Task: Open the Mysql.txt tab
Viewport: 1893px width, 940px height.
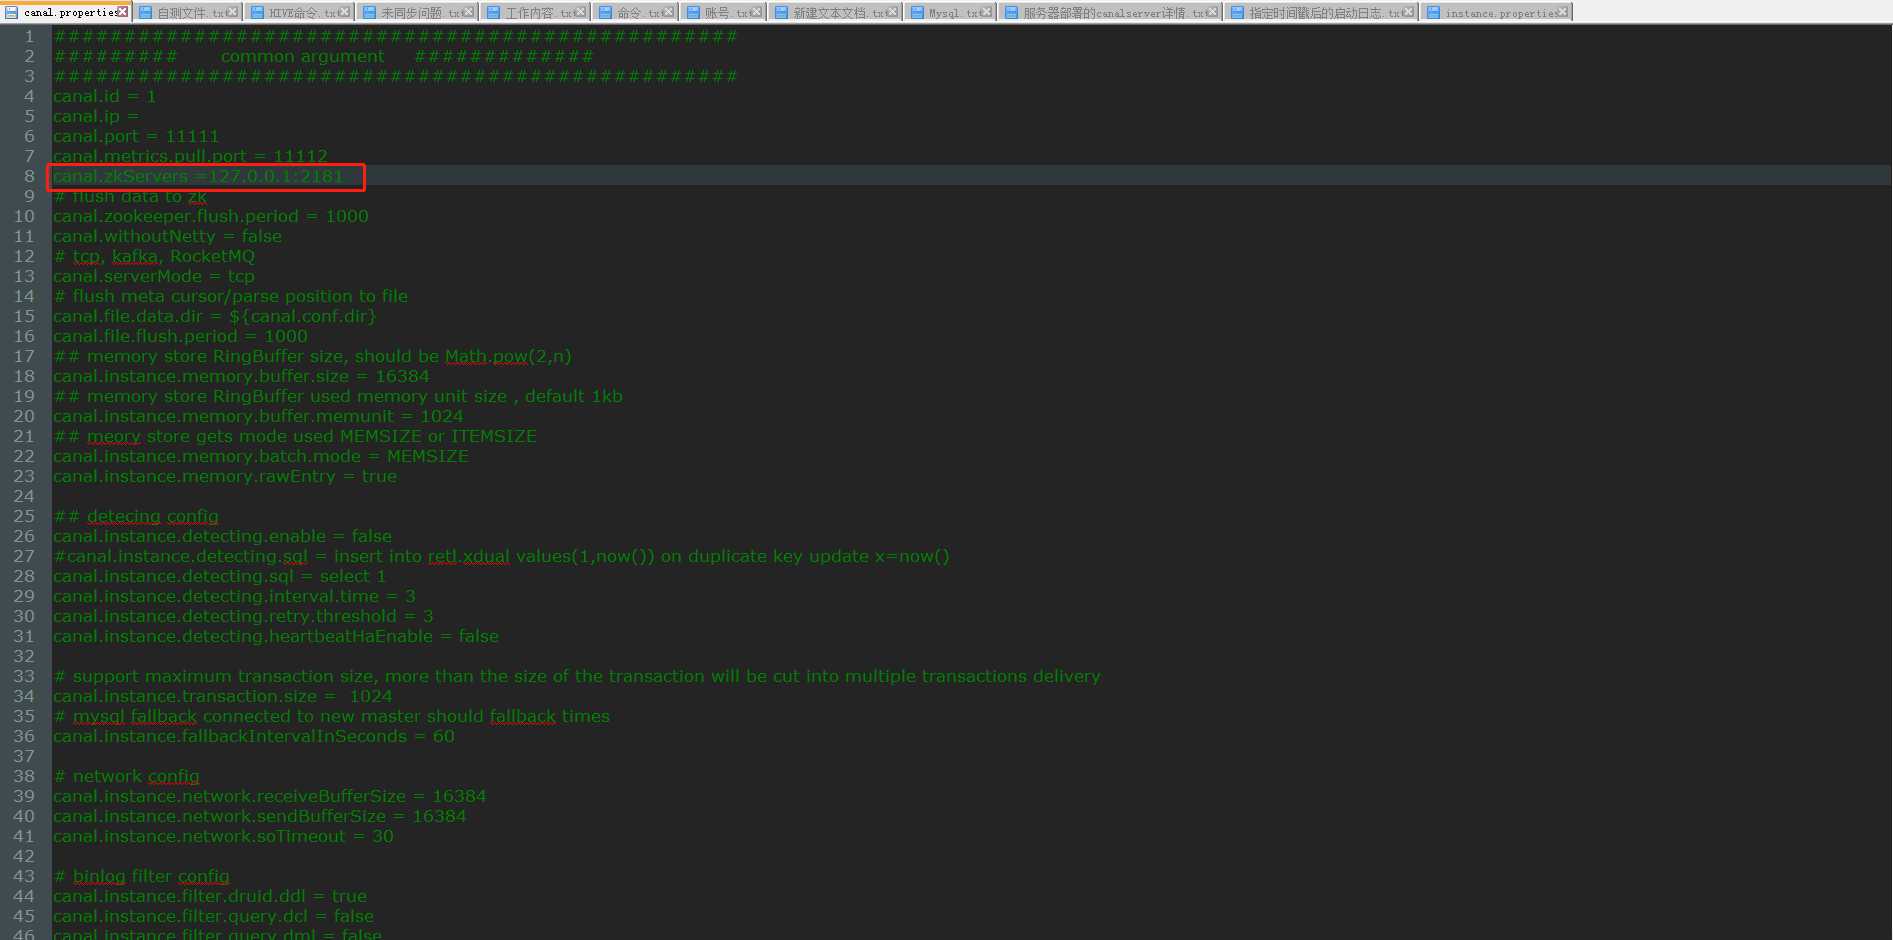Action: point(950,13)
